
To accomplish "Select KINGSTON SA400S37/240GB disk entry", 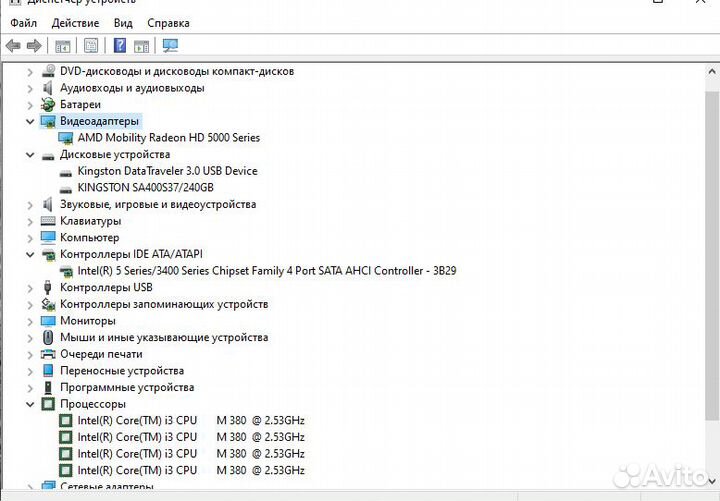I will click(146, 187).
